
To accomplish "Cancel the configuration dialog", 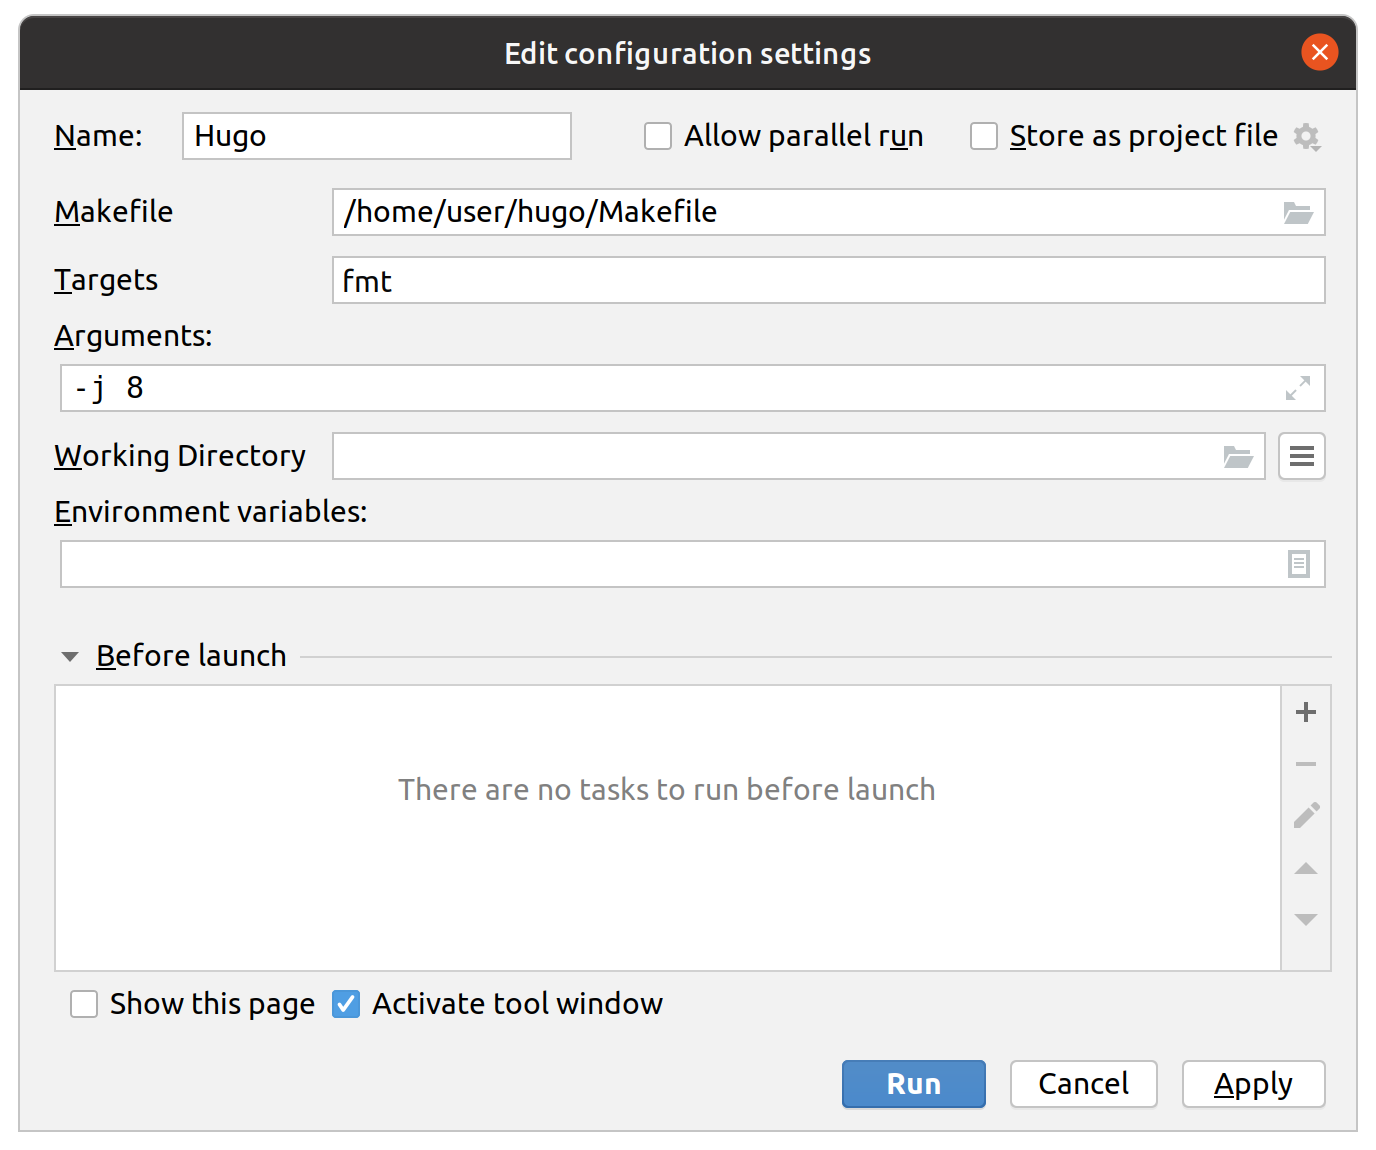I will click(x=1083, y=1084).
